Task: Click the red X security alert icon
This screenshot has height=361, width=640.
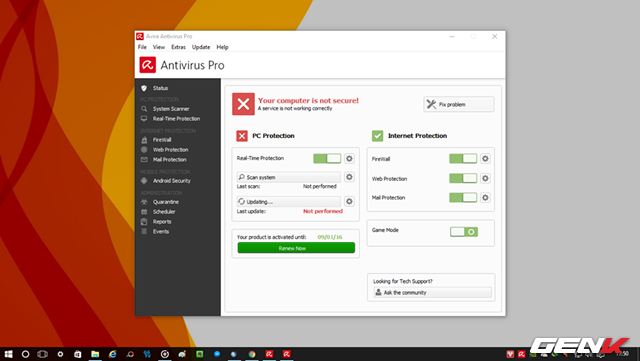Action: 243,104
